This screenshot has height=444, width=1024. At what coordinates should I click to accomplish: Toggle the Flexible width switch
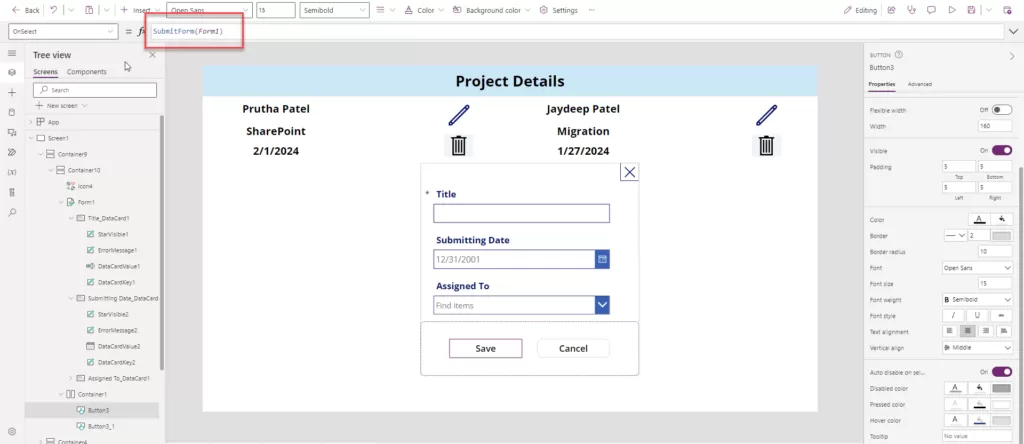tap(1001, 109)
